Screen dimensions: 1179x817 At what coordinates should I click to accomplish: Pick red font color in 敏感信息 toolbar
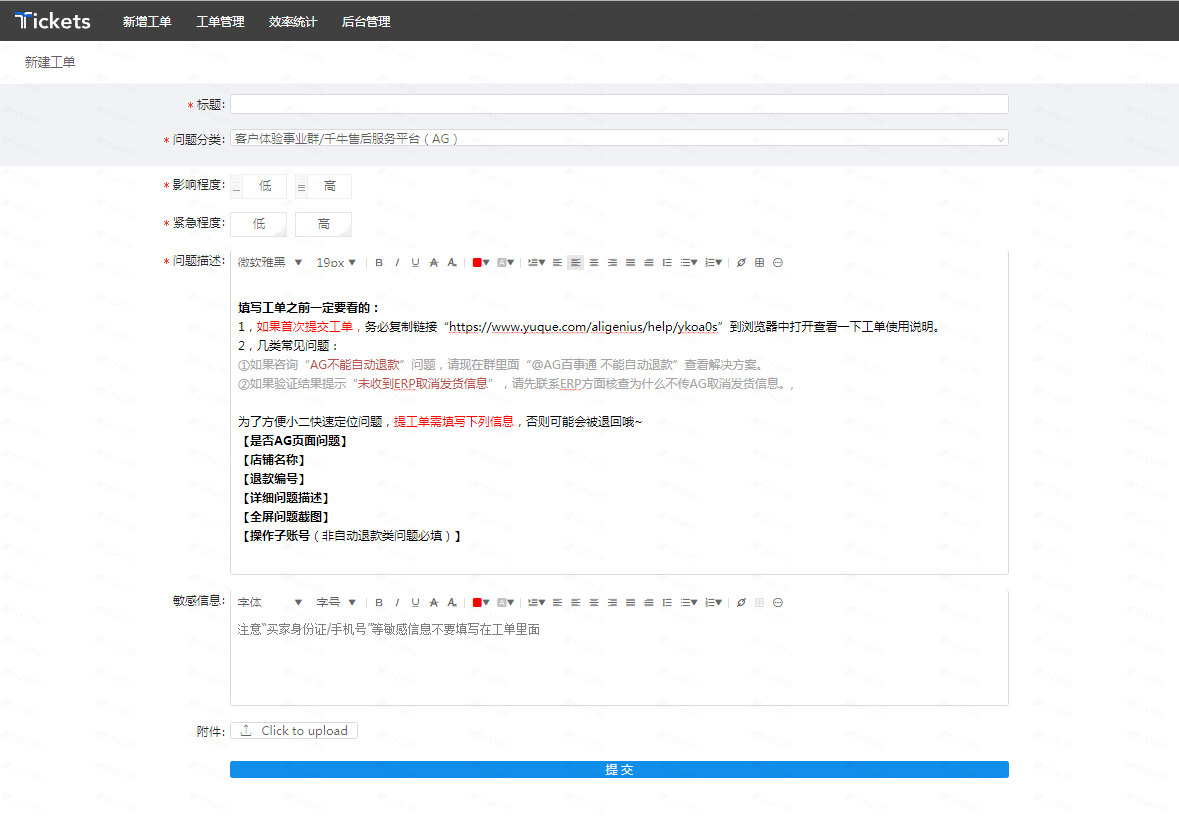(x=480, y=602)
